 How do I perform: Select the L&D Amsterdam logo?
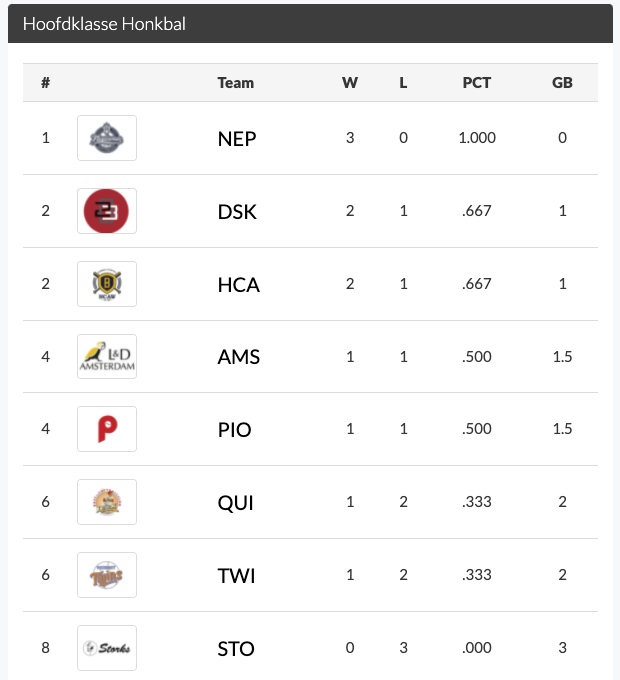pyautogui.click(x=107, y=357)
